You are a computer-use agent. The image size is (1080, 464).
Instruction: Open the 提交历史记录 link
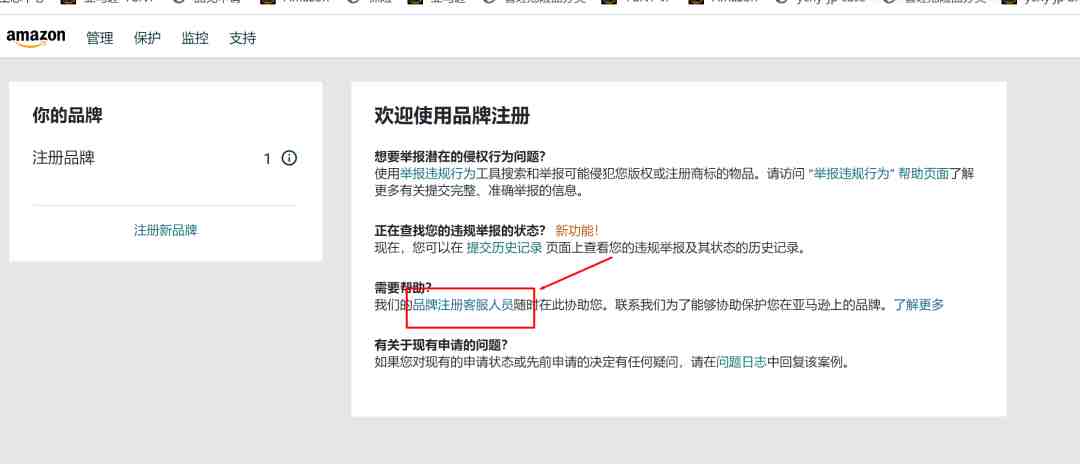[x=505, y=248]
